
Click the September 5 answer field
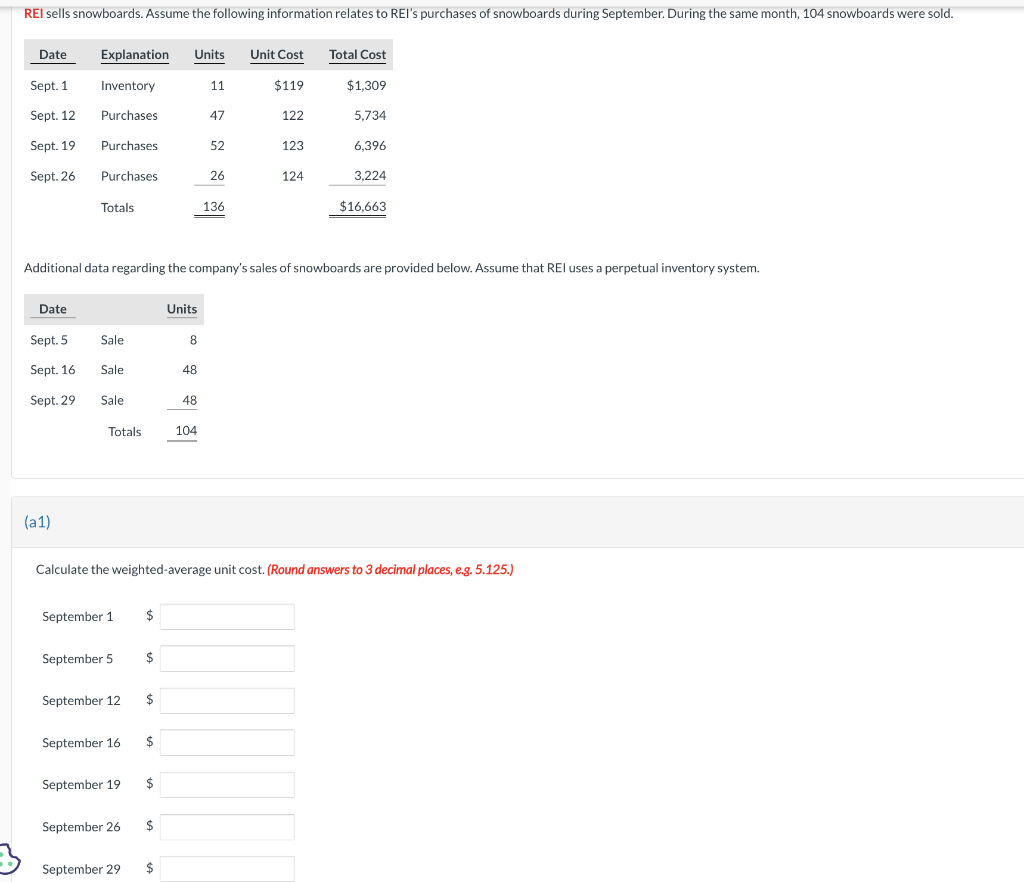[x=227, y=658]
